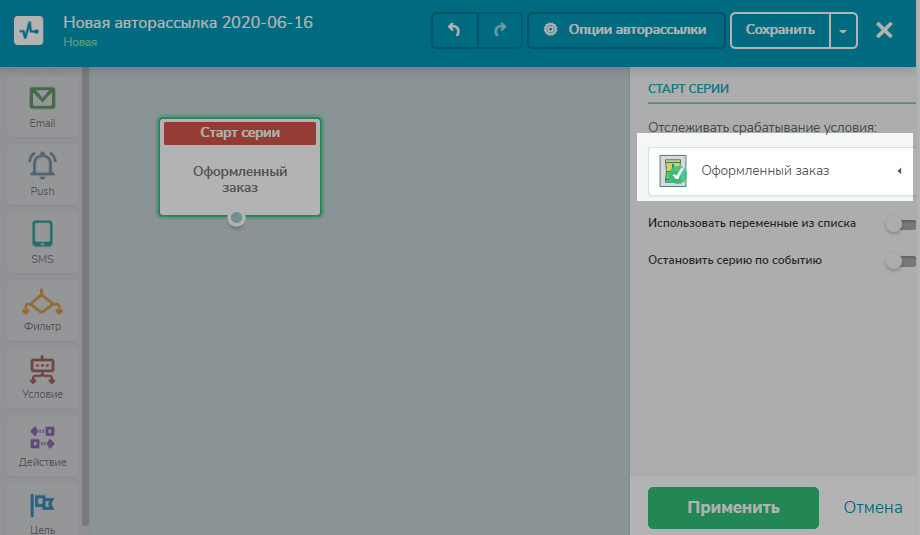Screen dimensions: 920x535
Task: Select the Старт серии block on the canvas
Action: (240, 167)
